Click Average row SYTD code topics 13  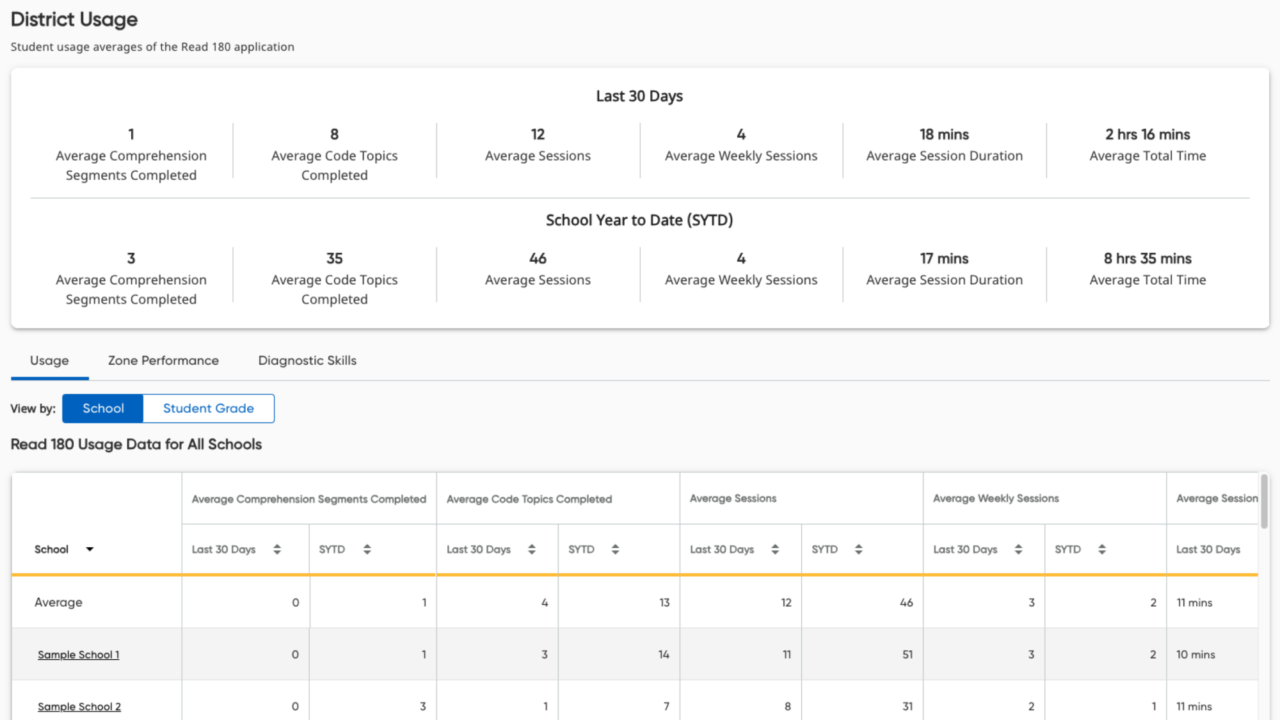tap(664, 603)
